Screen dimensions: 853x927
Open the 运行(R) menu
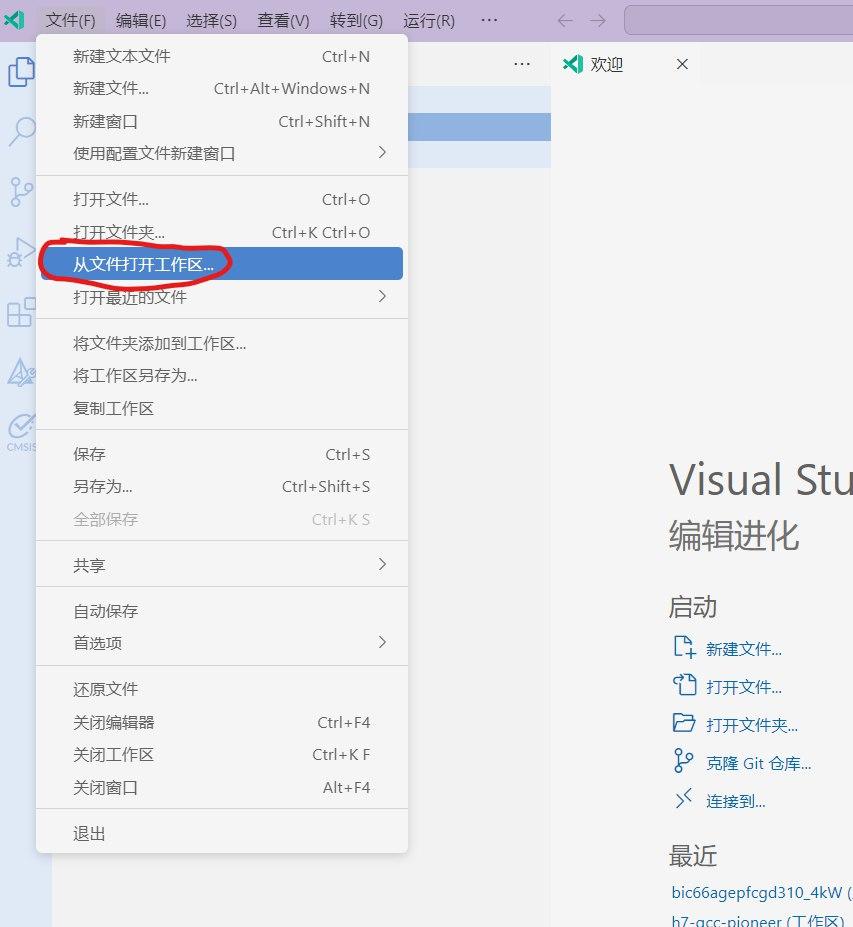tap(429, 21)
